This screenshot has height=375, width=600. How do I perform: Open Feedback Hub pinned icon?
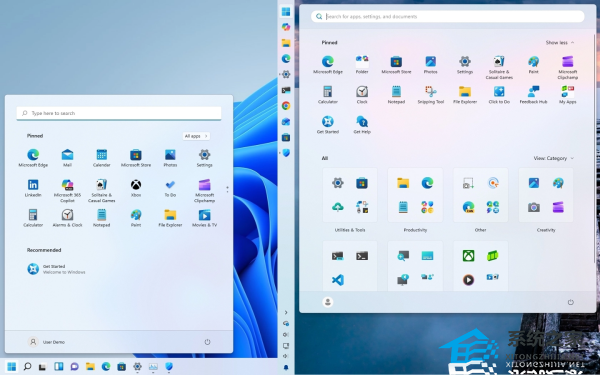point(533,95)
